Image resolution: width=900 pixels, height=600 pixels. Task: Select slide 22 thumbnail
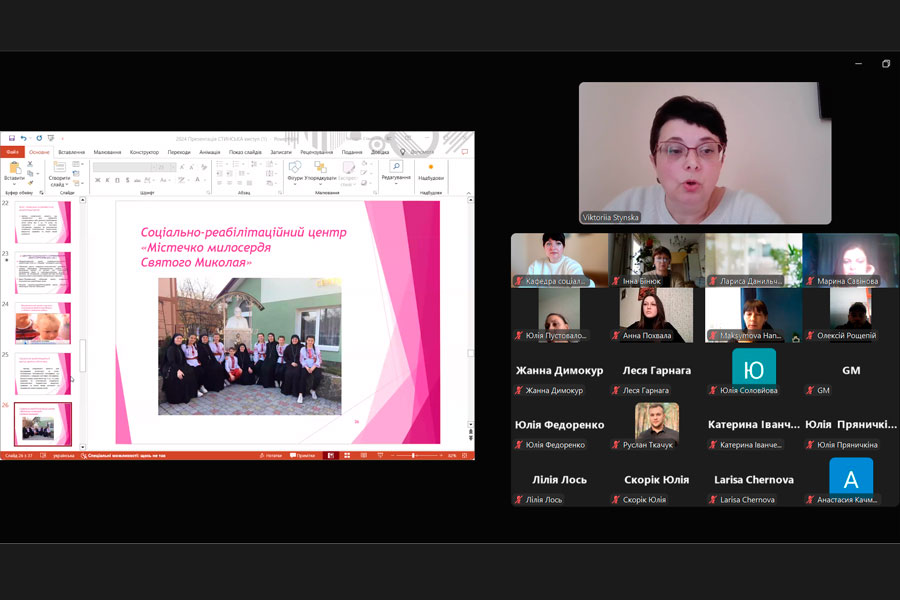pyautogui.click(x=42, y=222)
